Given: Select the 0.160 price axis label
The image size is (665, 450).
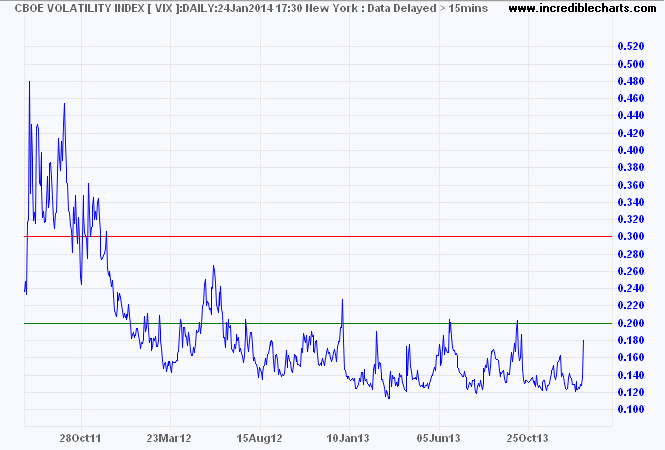Looking at the screenshot, I should 631,357.
